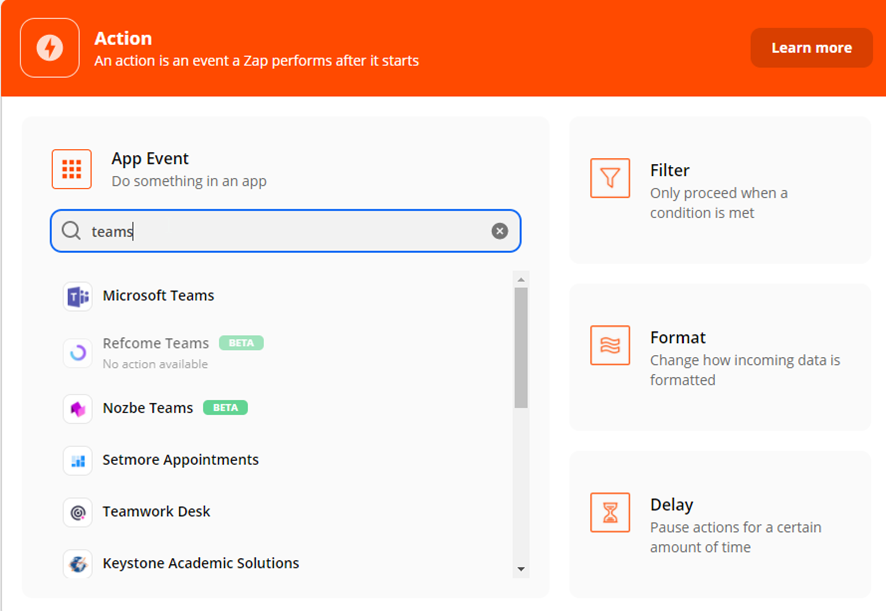Click the app list scroll down arrow
886x611 pixels.
pyautogui.click(x=521, y=569)
